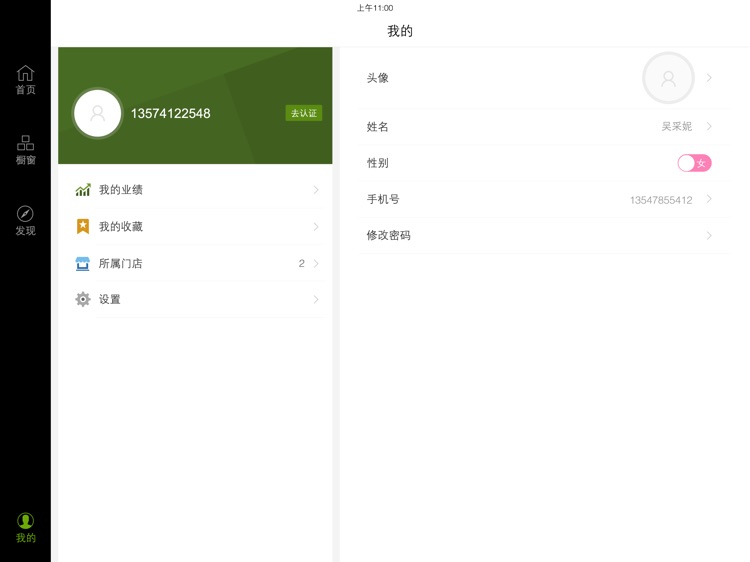This screenshot has height=562, width=750.
Task: Click the 我的业绩 chart icon
Action: coord(83,190)
